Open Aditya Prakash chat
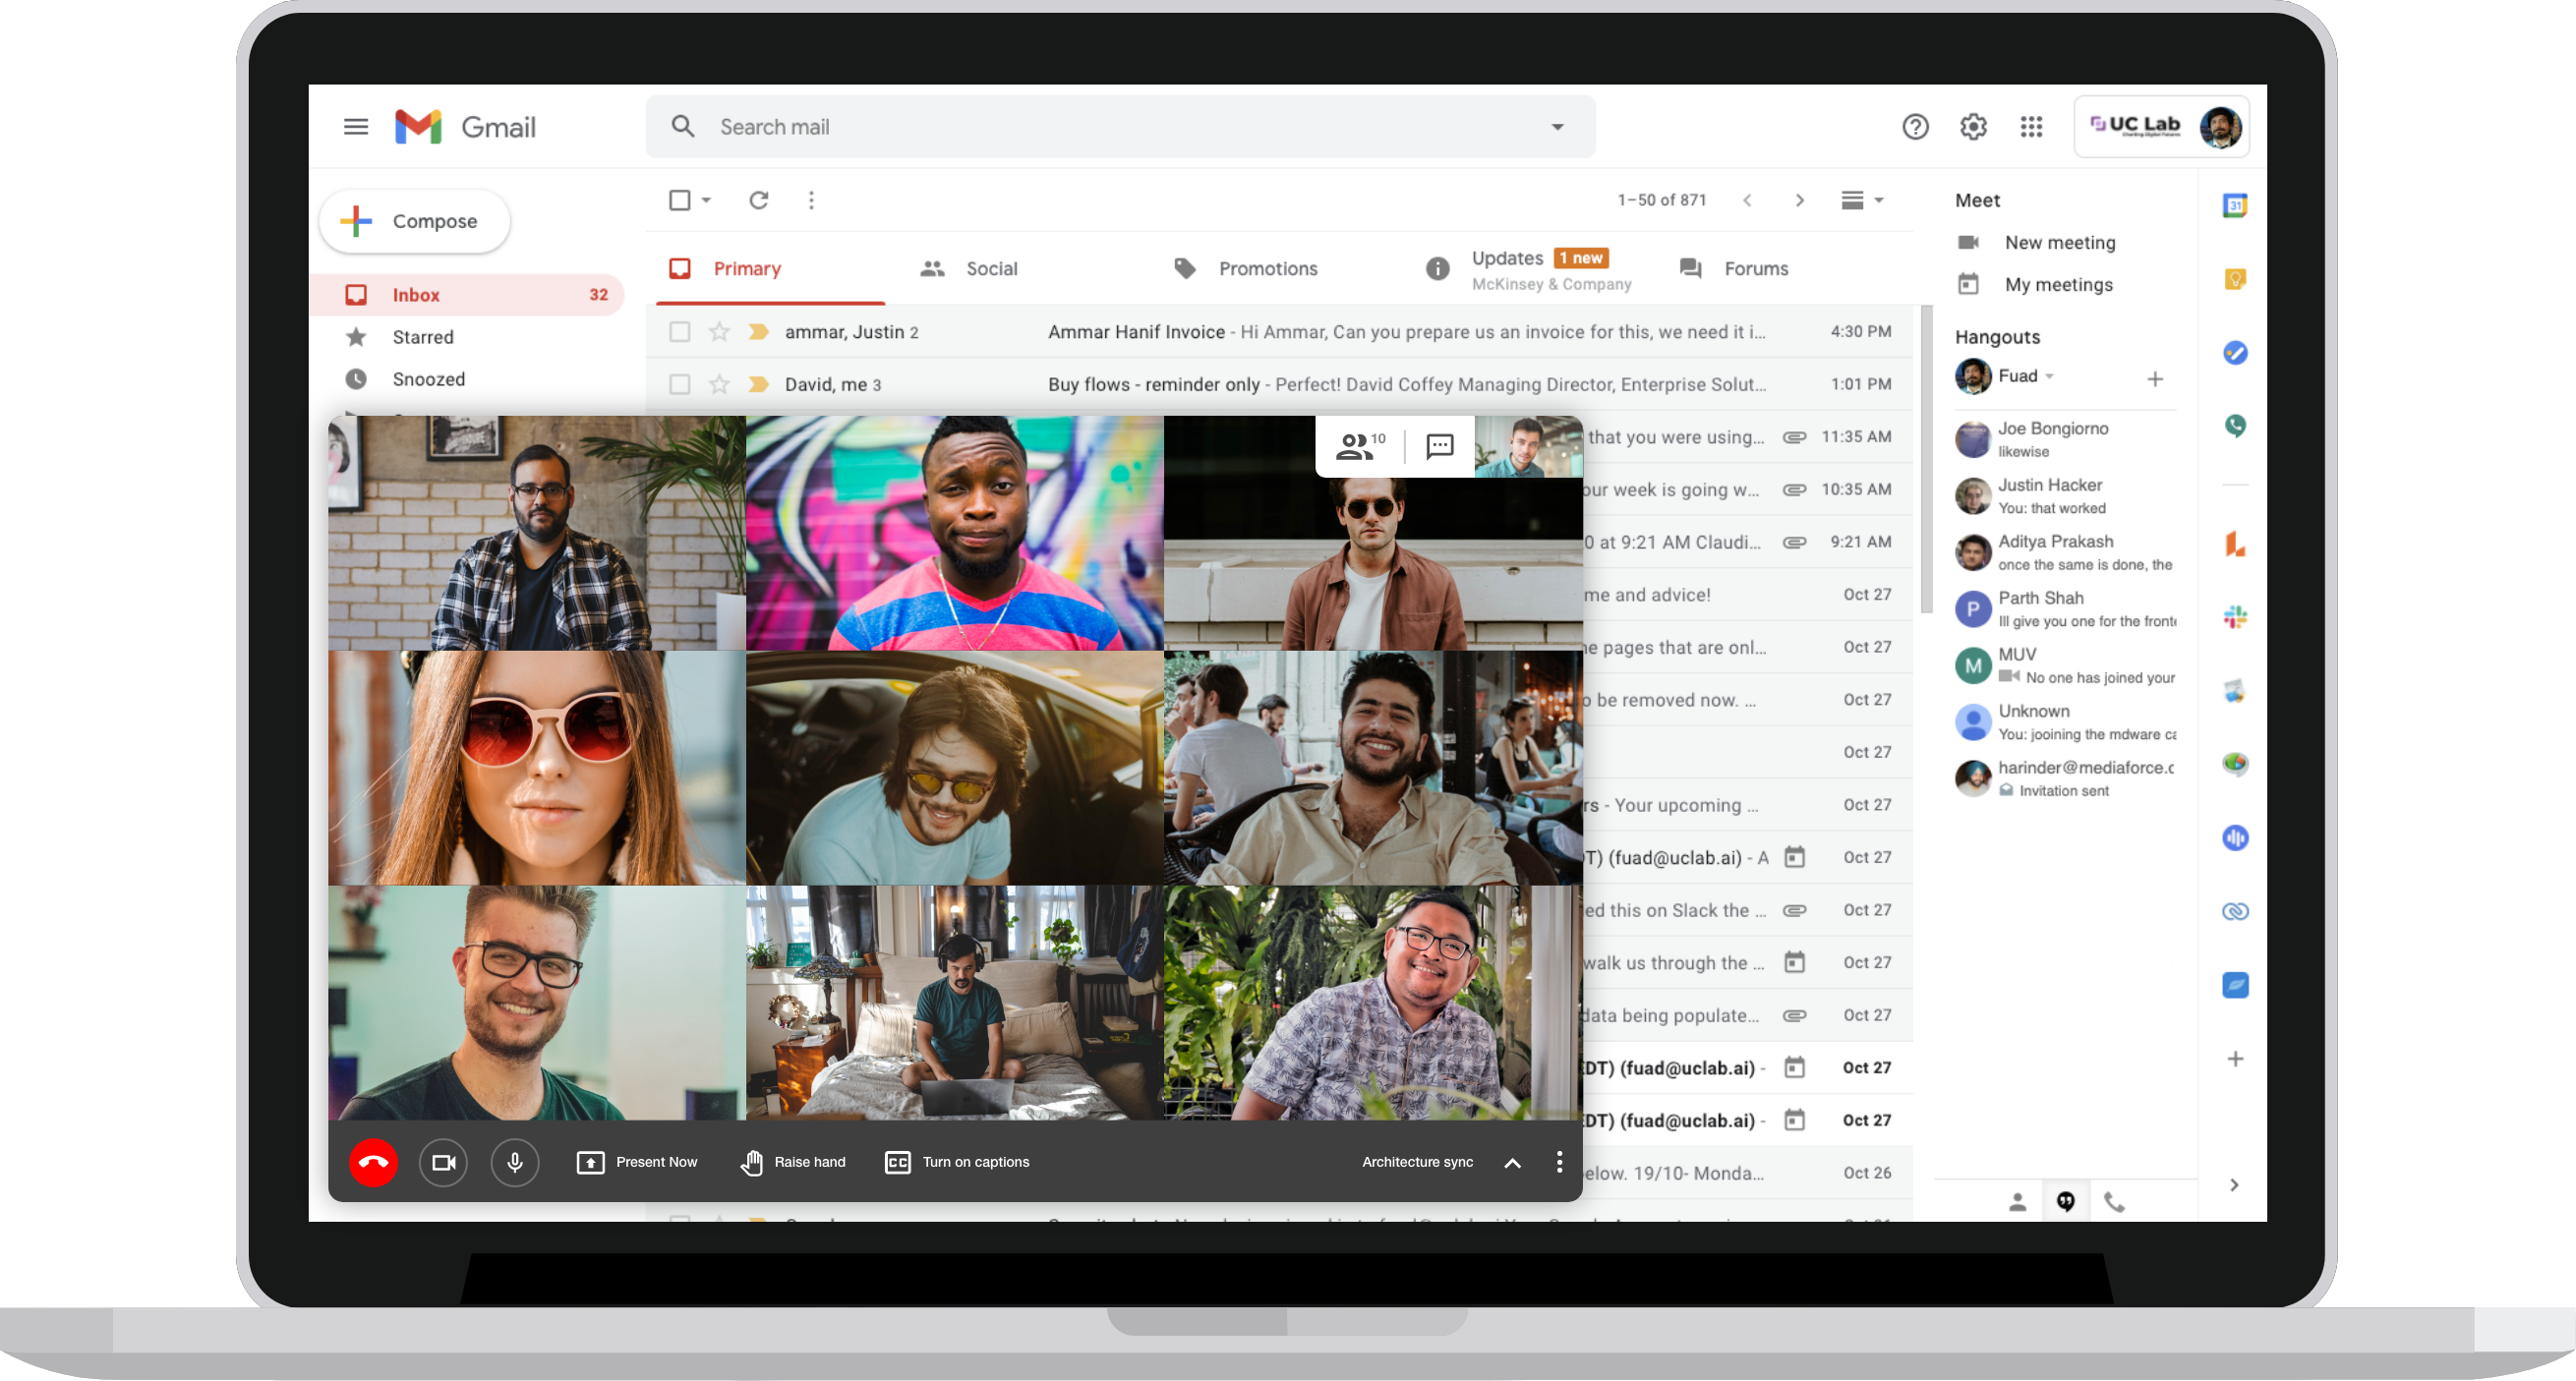 click(2065, 552)
